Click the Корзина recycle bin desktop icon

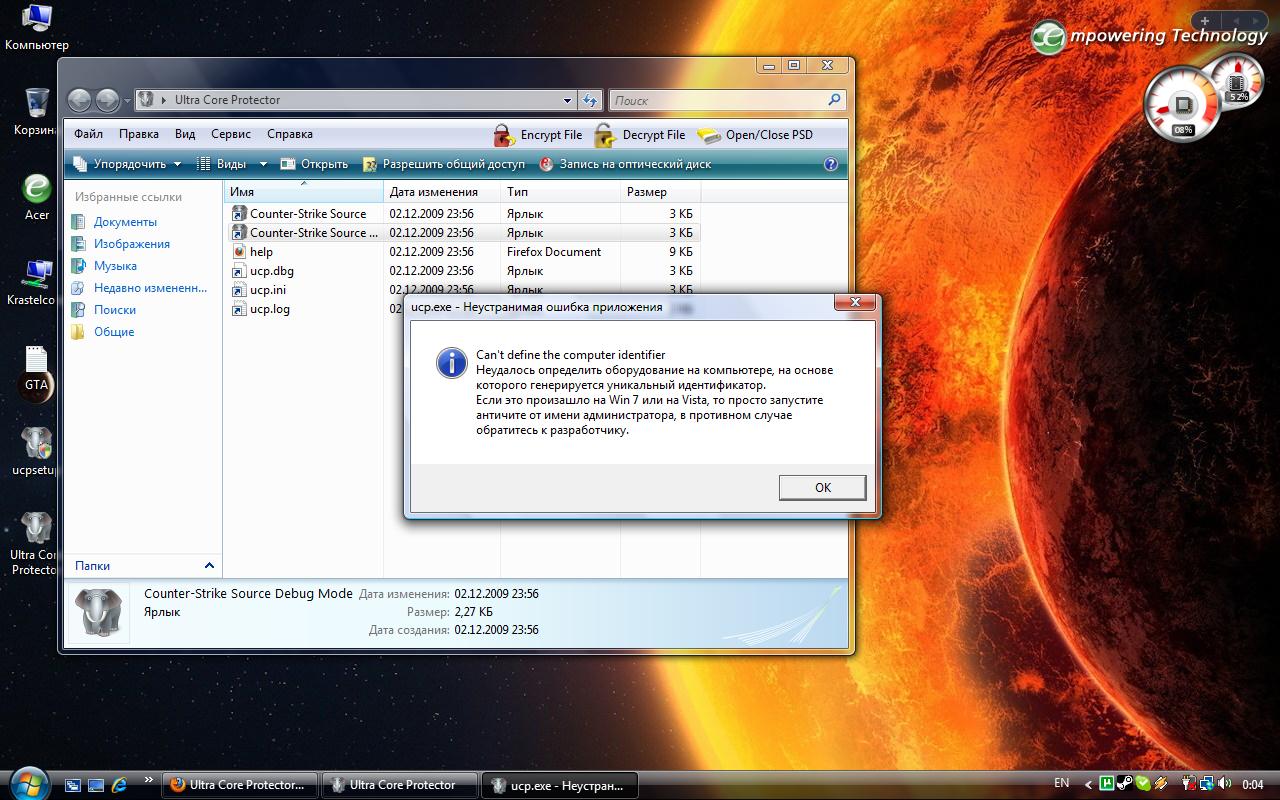coord(37,112)
